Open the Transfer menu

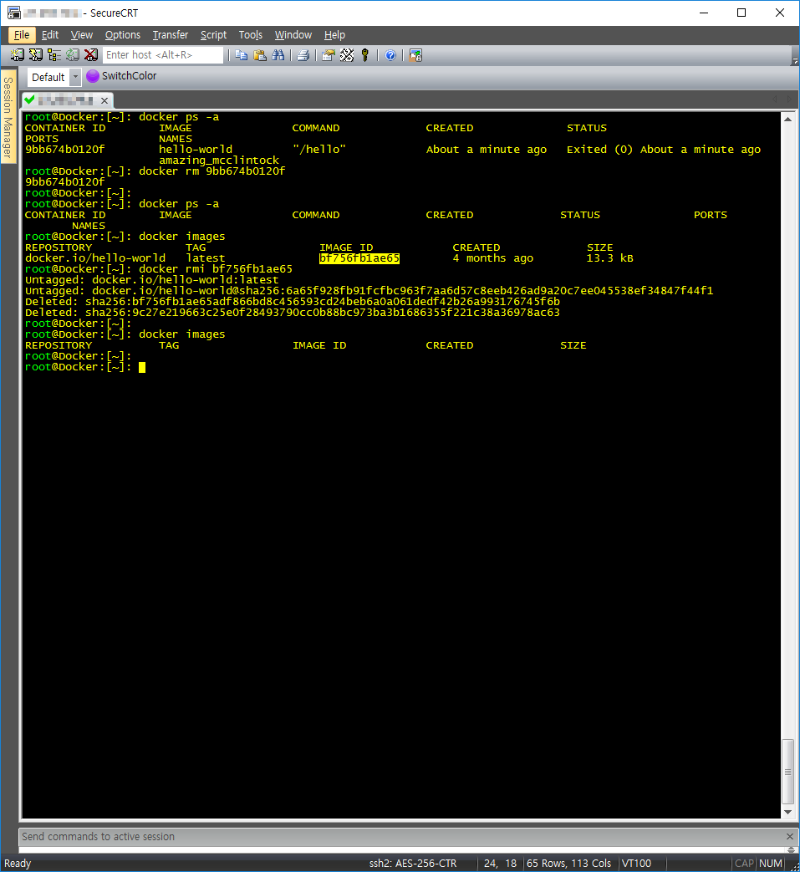click(x=170, y=35)
